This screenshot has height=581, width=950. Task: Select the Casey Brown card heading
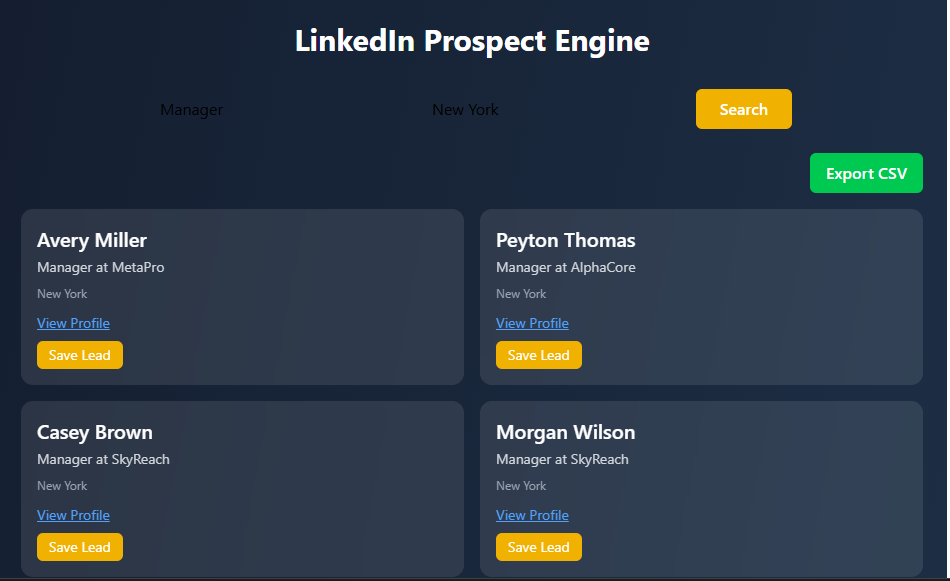[95, 432]
